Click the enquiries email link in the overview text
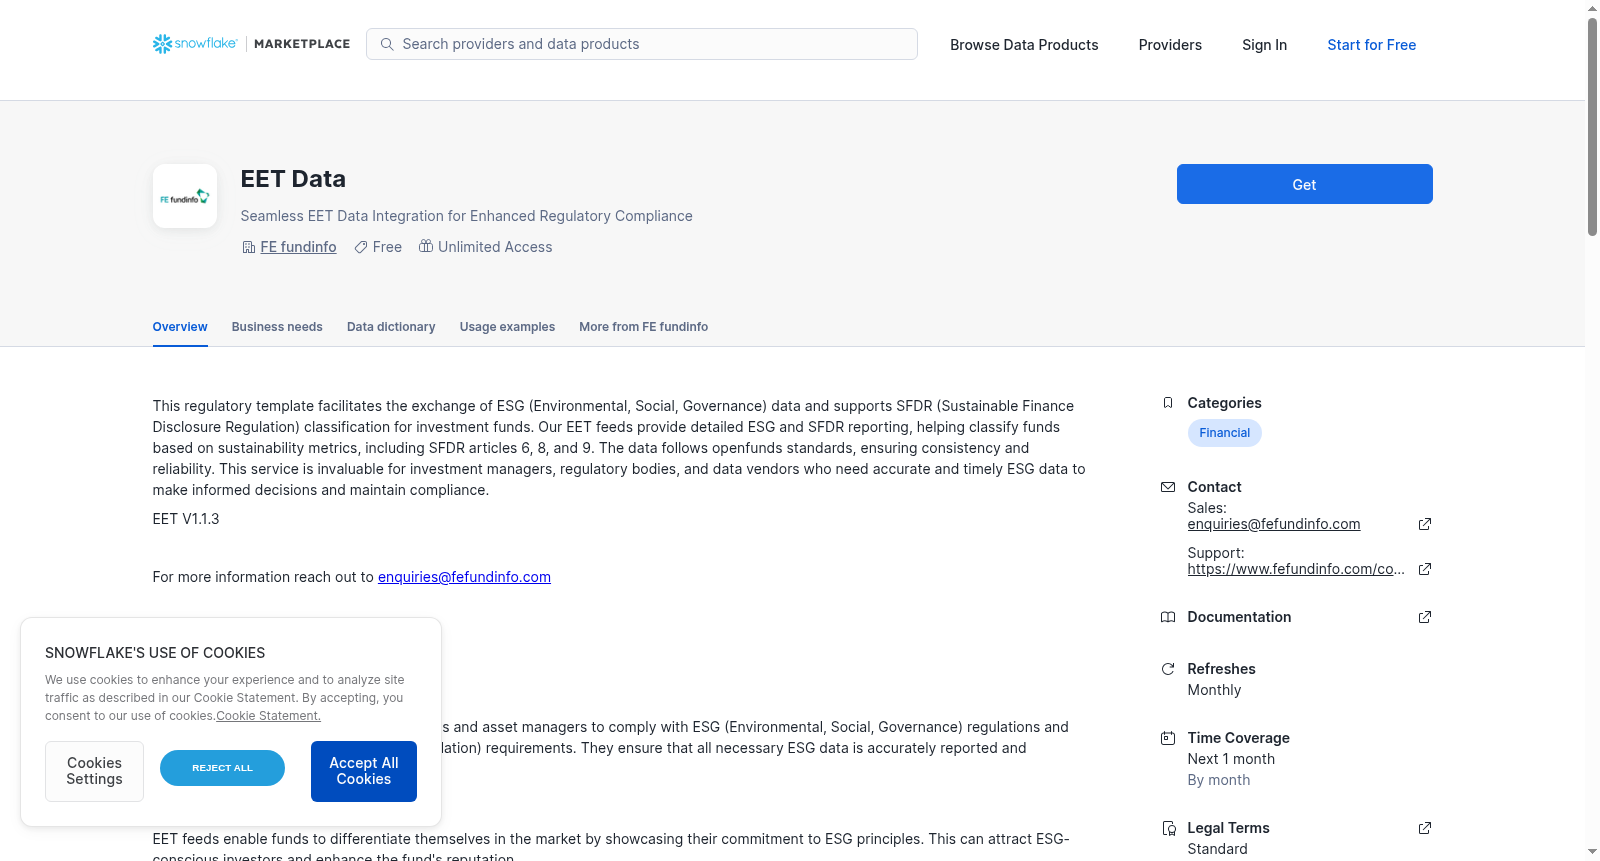1600x861 pixels. click(464, 577)
